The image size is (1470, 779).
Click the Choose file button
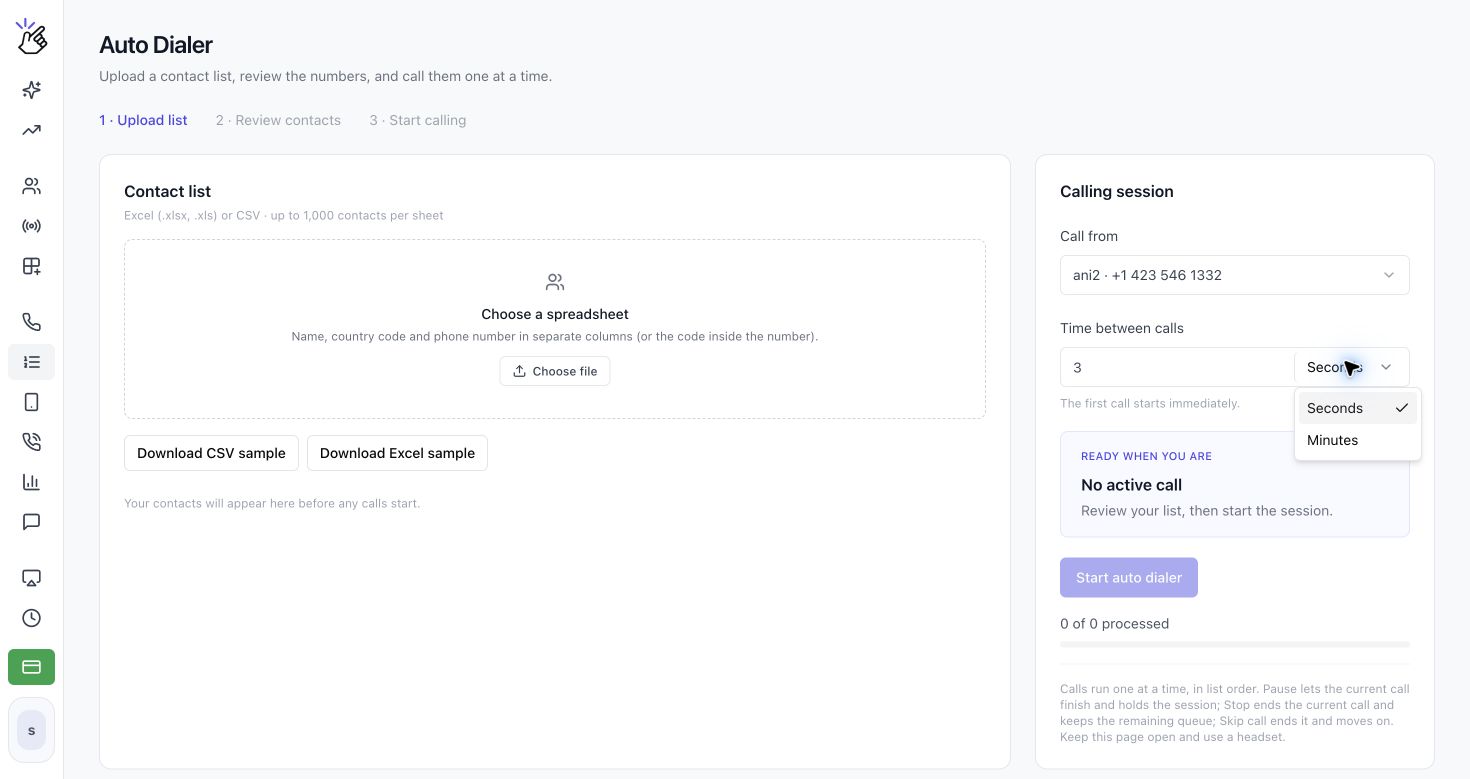(555, 371)
